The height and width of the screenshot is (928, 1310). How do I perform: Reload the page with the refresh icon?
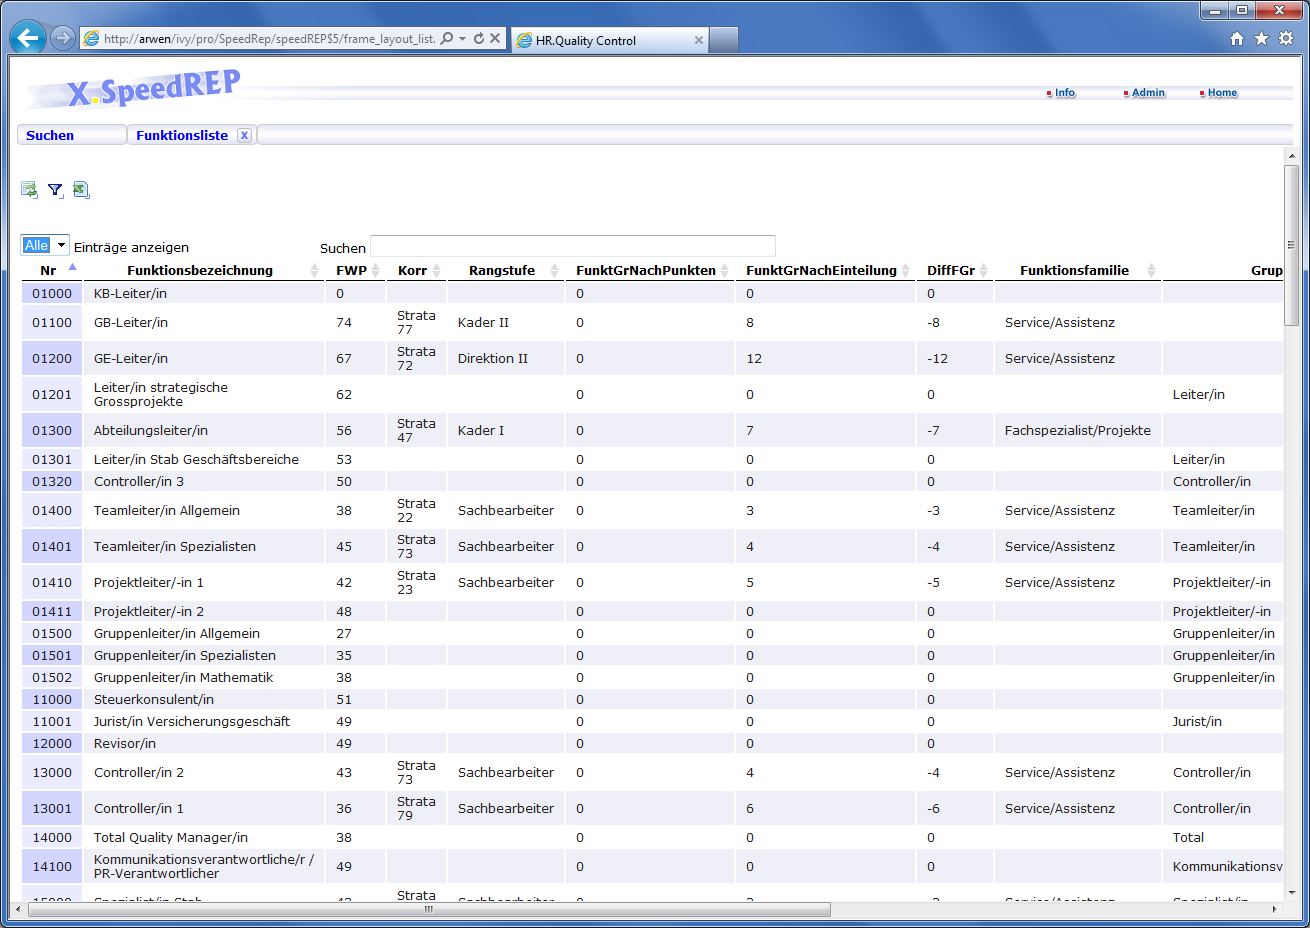[479, 39]
